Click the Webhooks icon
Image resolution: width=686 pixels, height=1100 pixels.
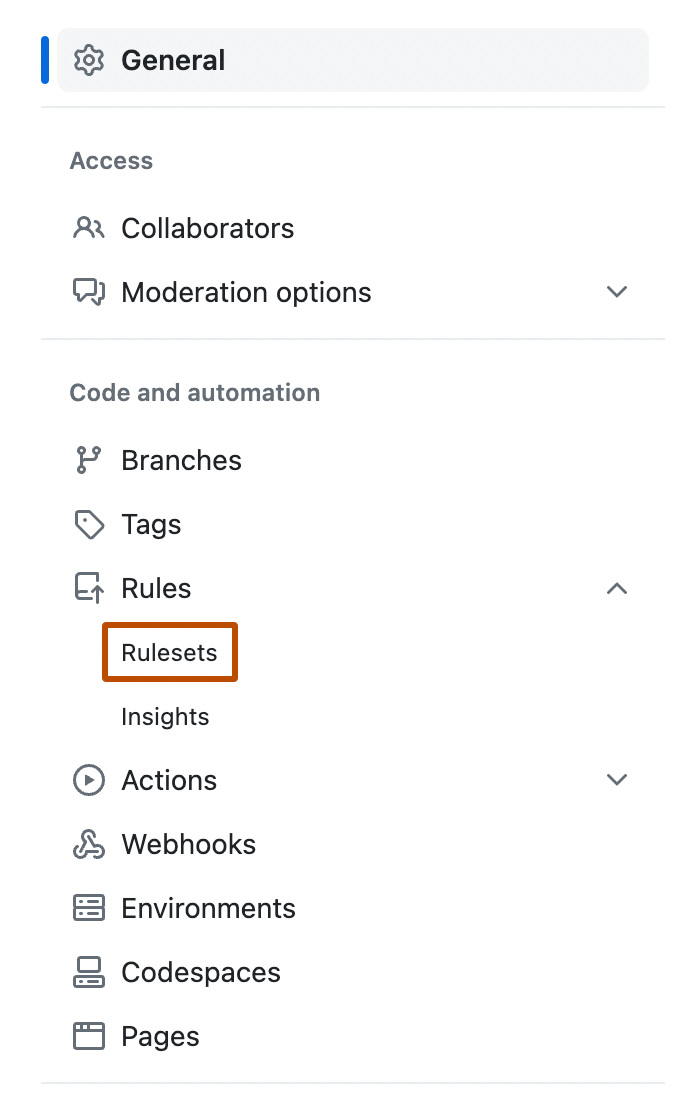click(x=89, y=844)
